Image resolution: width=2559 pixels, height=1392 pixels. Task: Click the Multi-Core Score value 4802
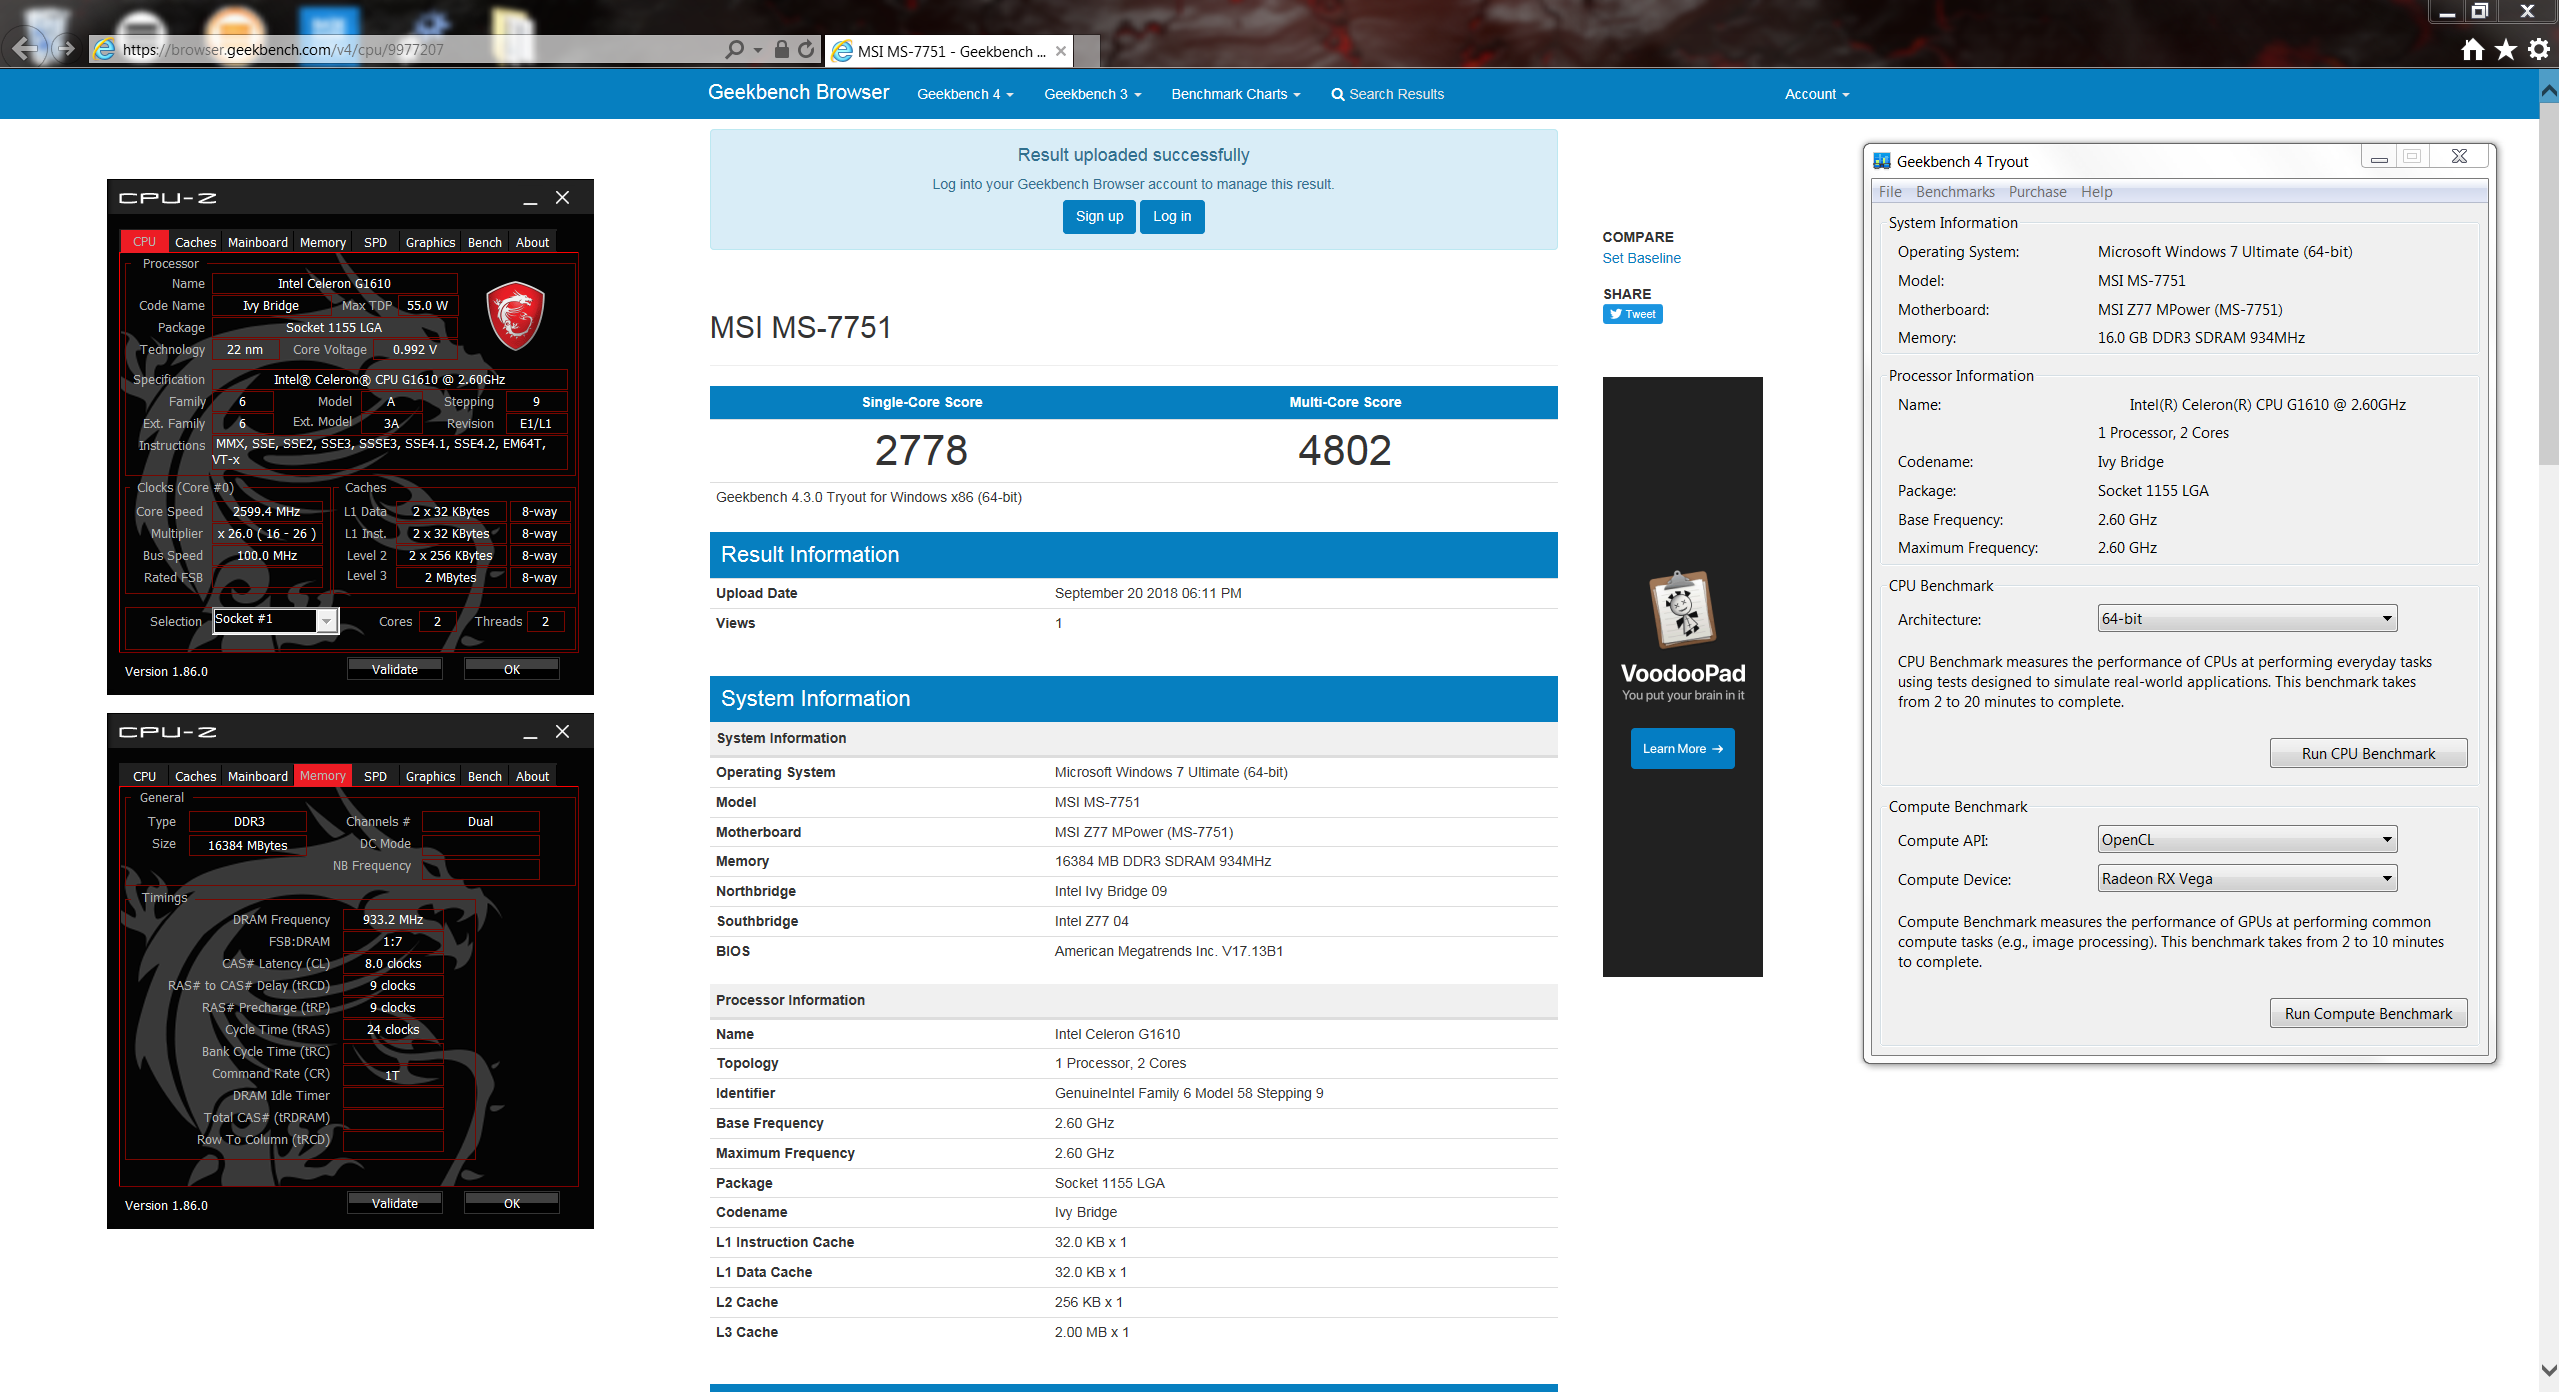[1345, 450]
